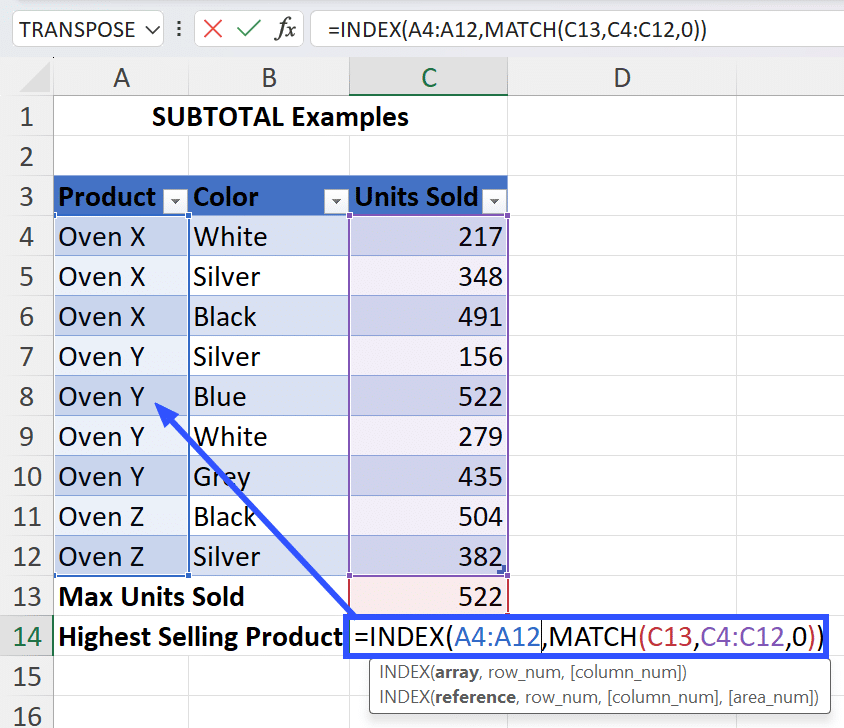
Task: Click Silver in row 12
Action: (x=269, y=556)
